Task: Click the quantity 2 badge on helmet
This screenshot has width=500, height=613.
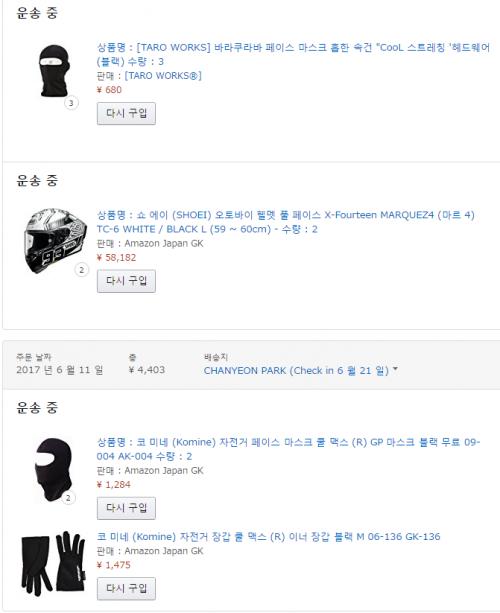Action: coord(82,270)
